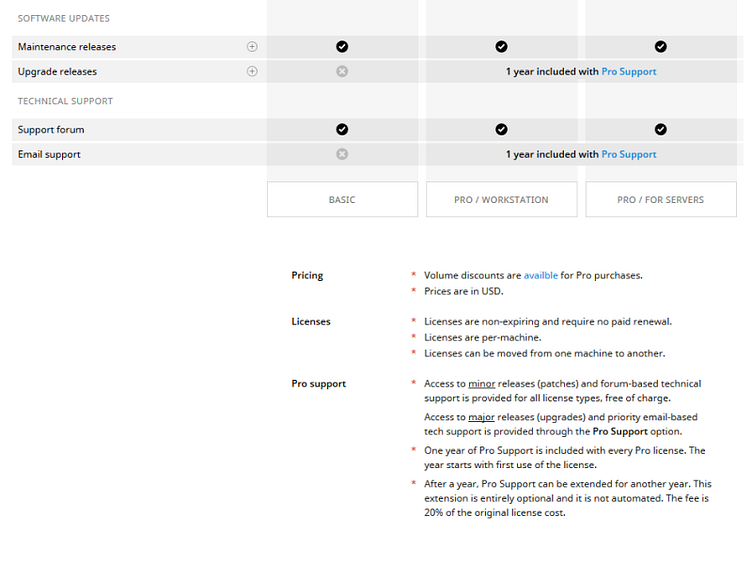Click the Maintenance releases row label
The width and height of the screenshot is (752, 564).
[x=67, y=47]
